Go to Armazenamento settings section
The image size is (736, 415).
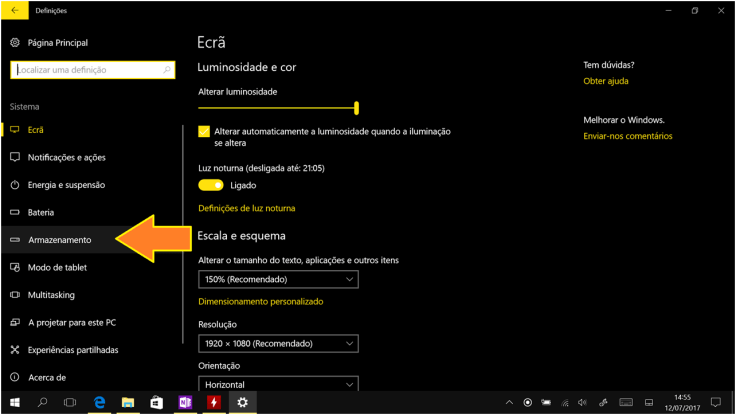[x=60, y=240]
